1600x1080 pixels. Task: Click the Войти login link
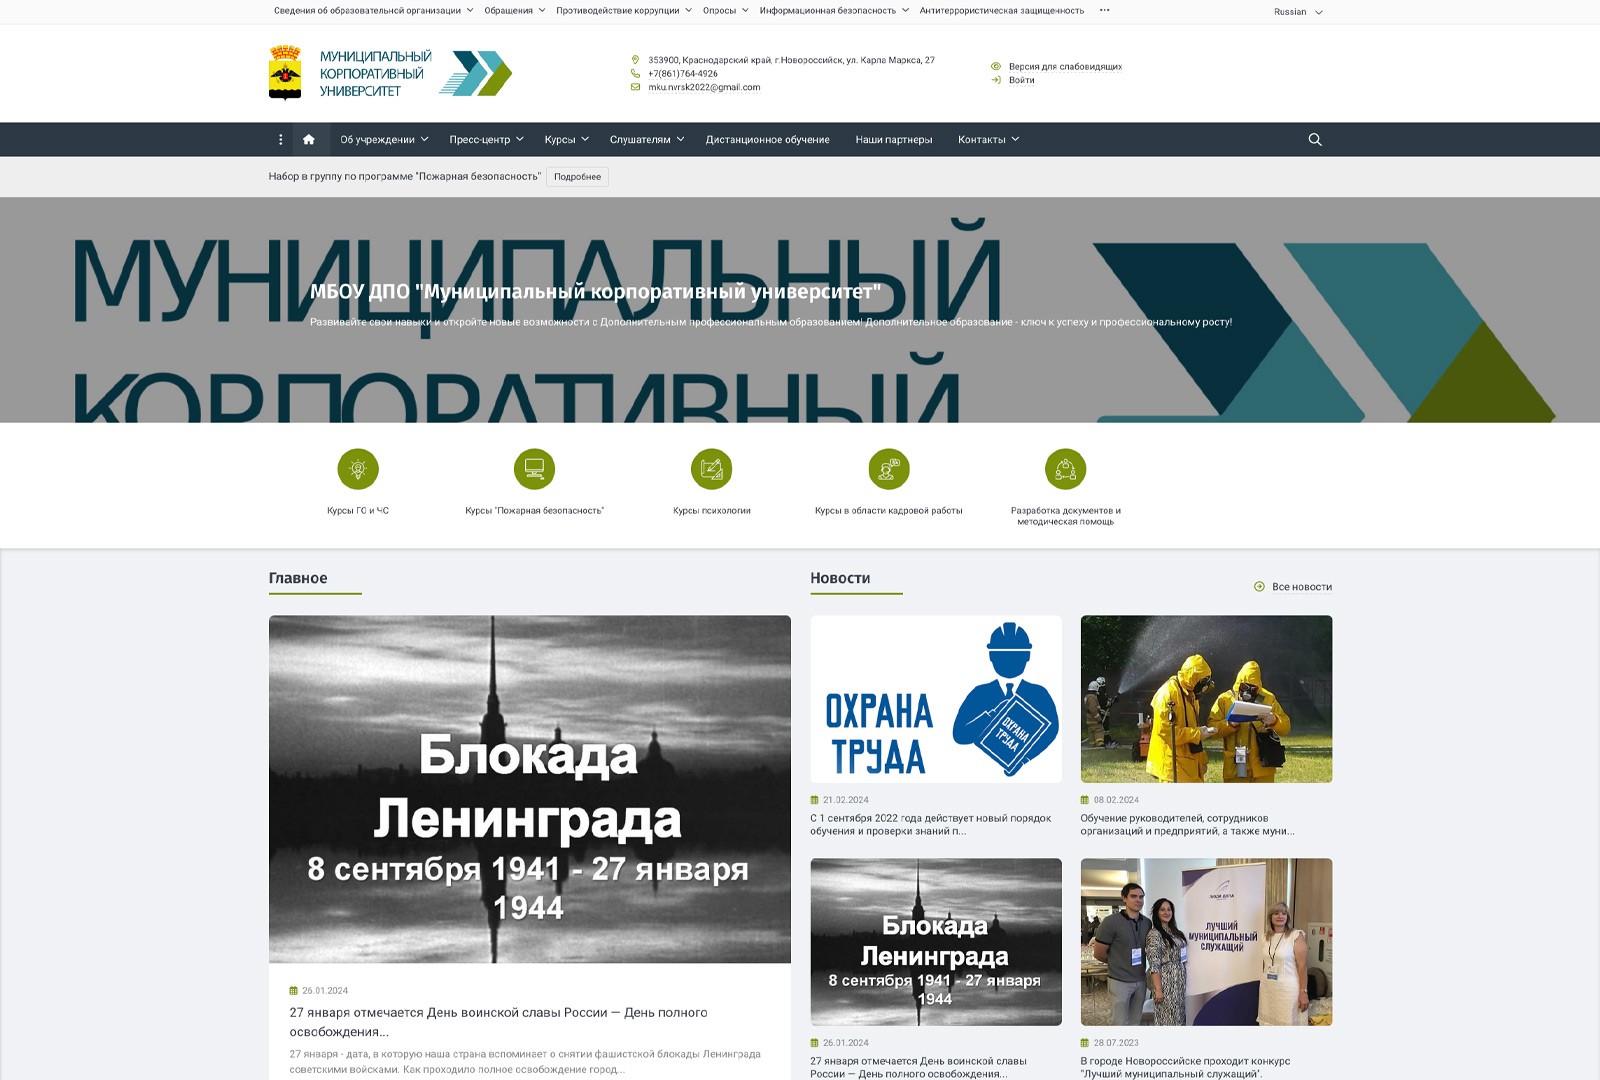pos(1021,80)
